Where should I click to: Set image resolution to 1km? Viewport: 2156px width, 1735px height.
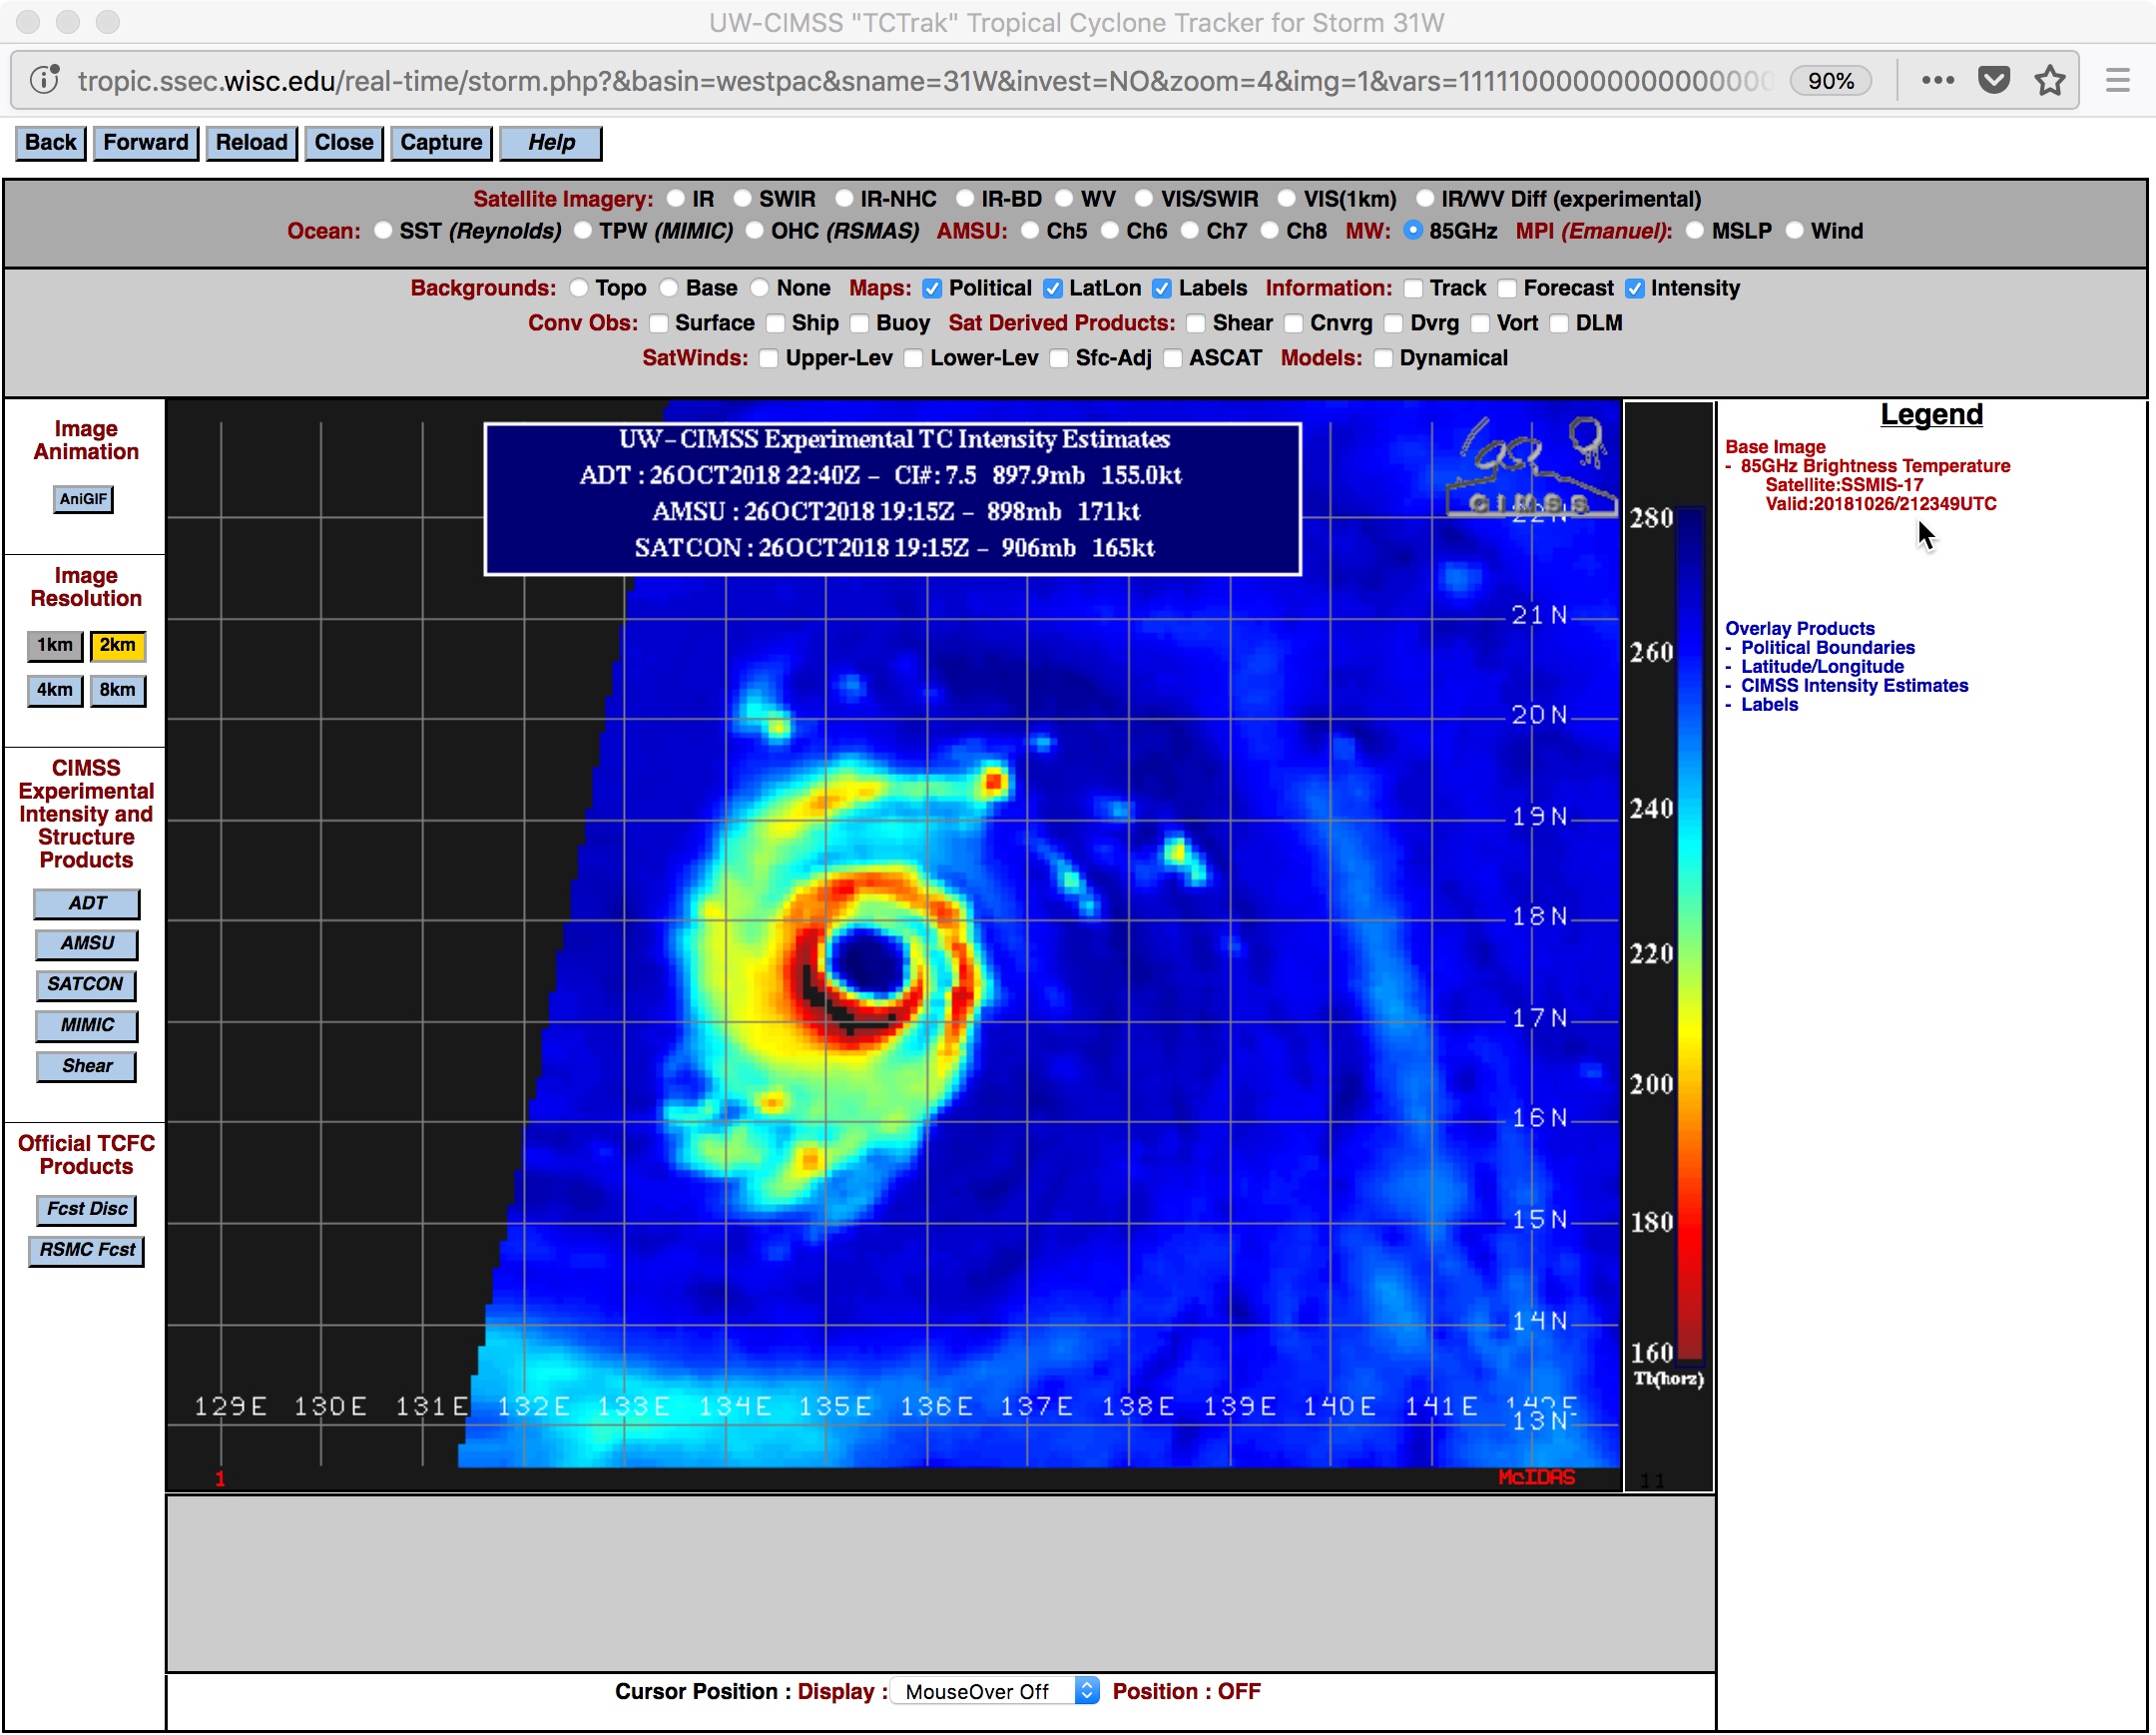(55, 646)
